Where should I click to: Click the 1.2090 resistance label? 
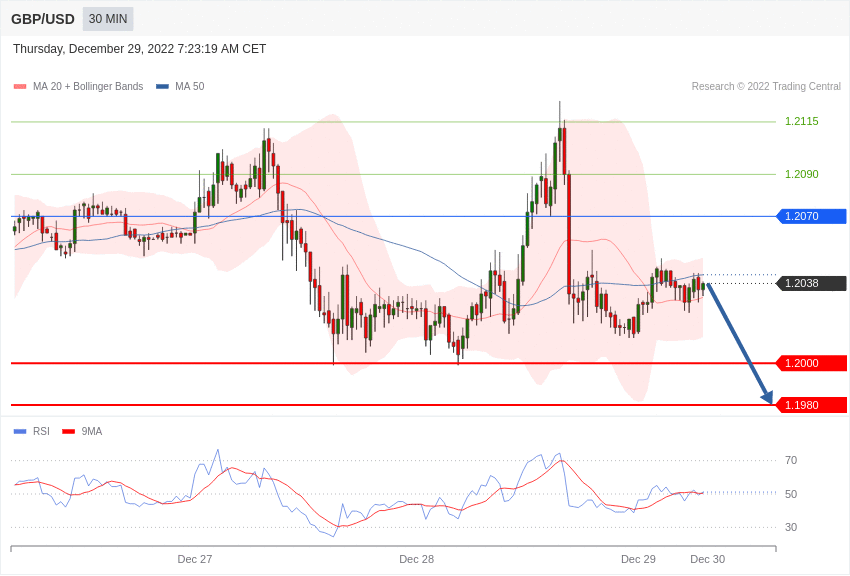point(802,174)
